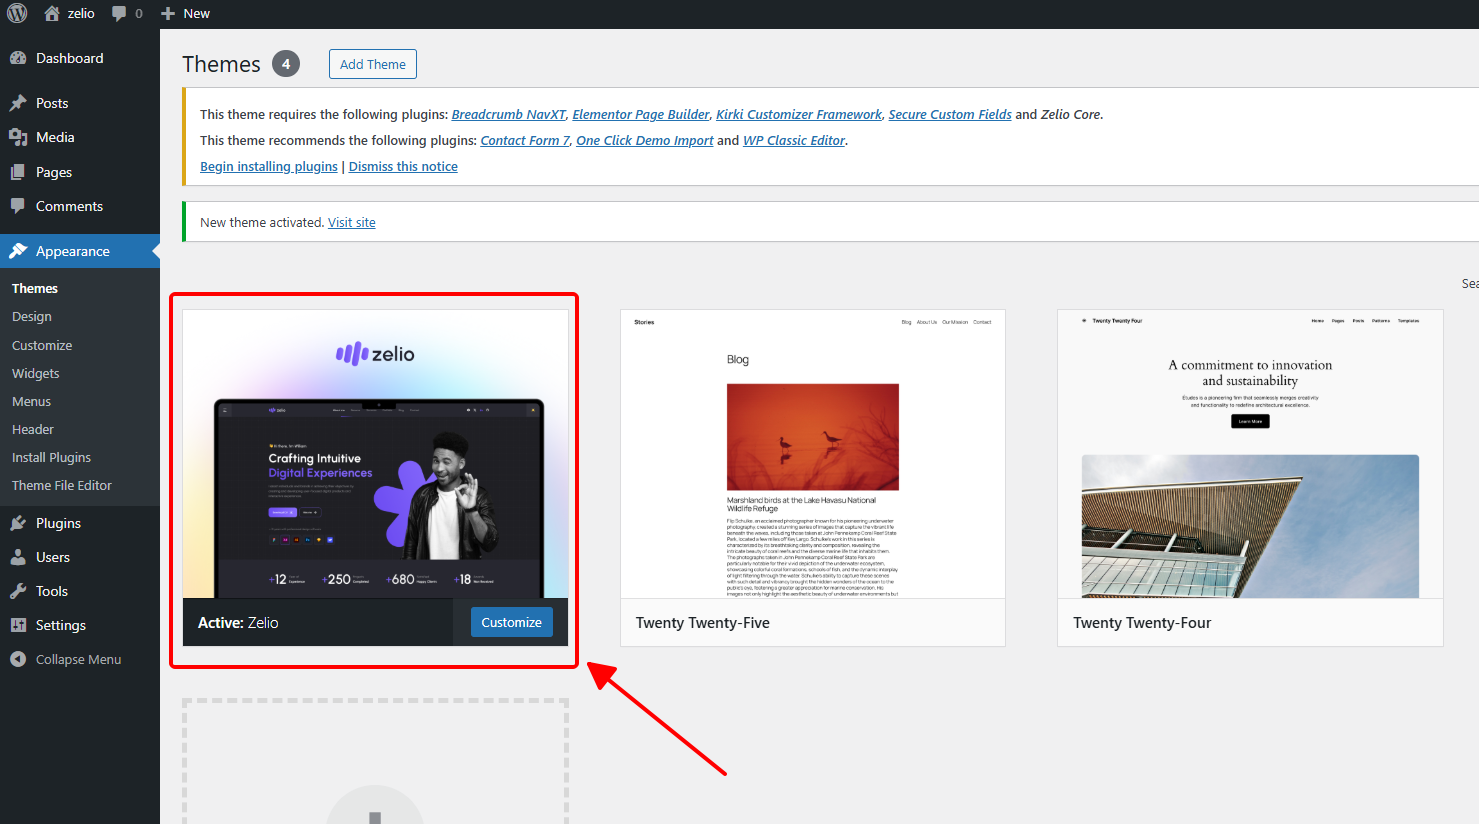Click the Plugins plug icon
The width and height of the screenshot is (1479, 824).
pos(18,523)
